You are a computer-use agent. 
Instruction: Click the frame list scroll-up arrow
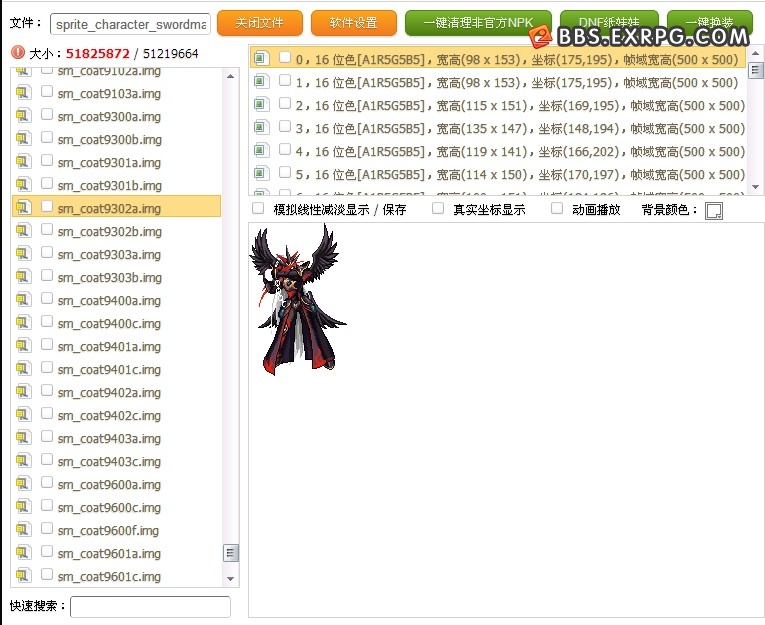click(x=755, y=53)
